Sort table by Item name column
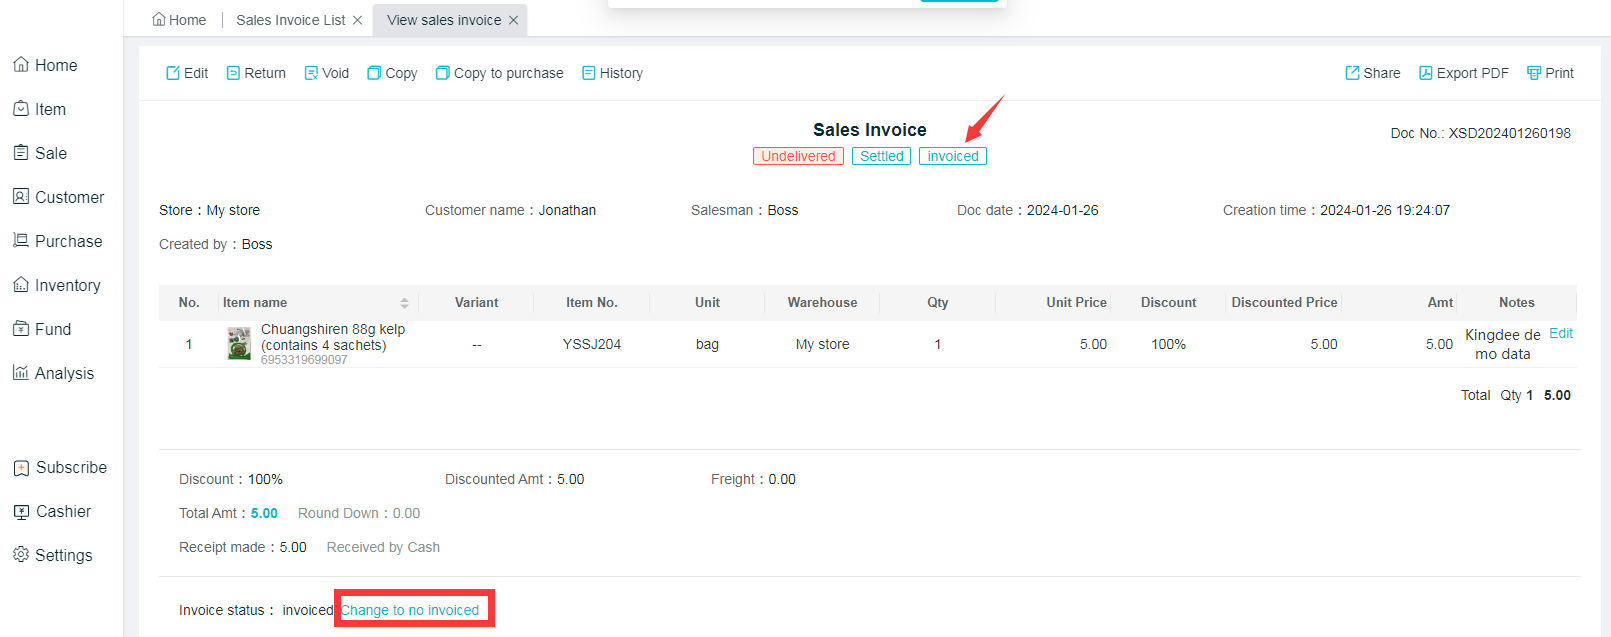 pyautogui.click(x=404, y=303)
